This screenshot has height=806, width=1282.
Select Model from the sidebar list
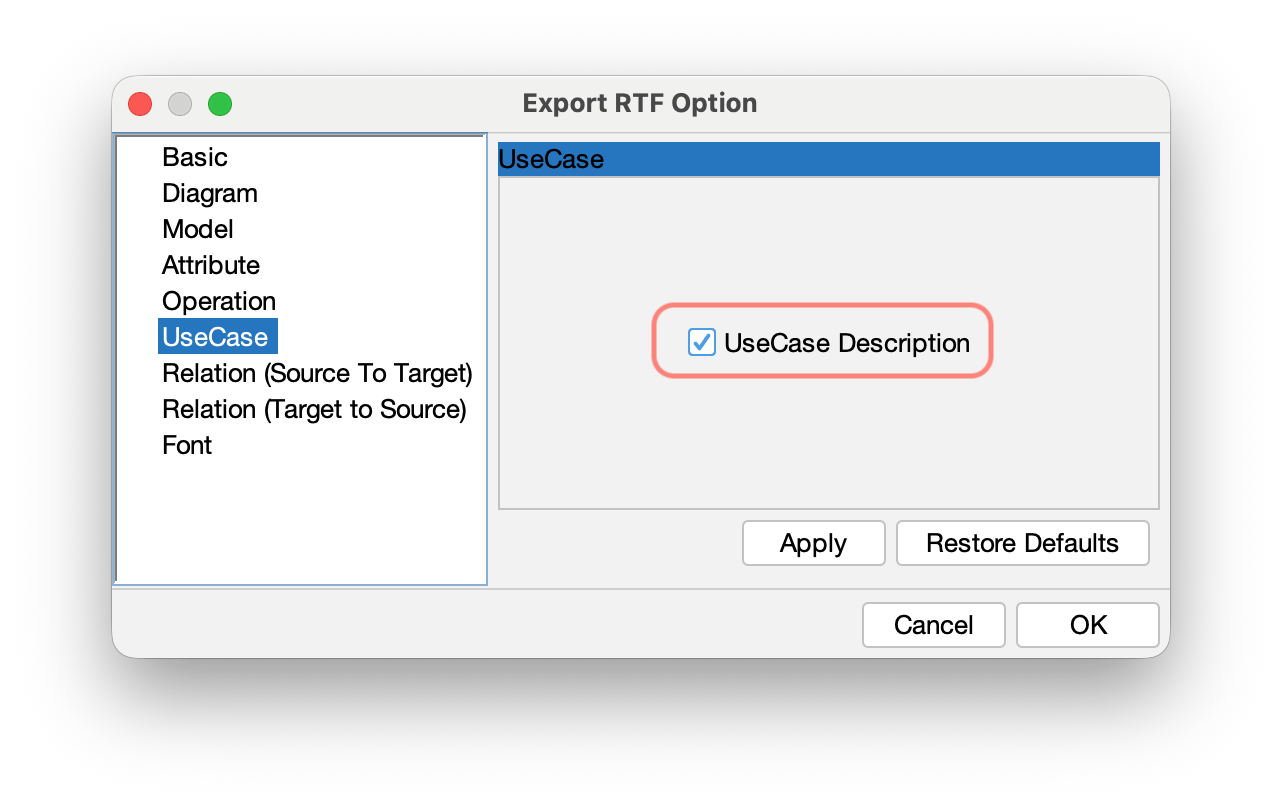click(197, 229)
